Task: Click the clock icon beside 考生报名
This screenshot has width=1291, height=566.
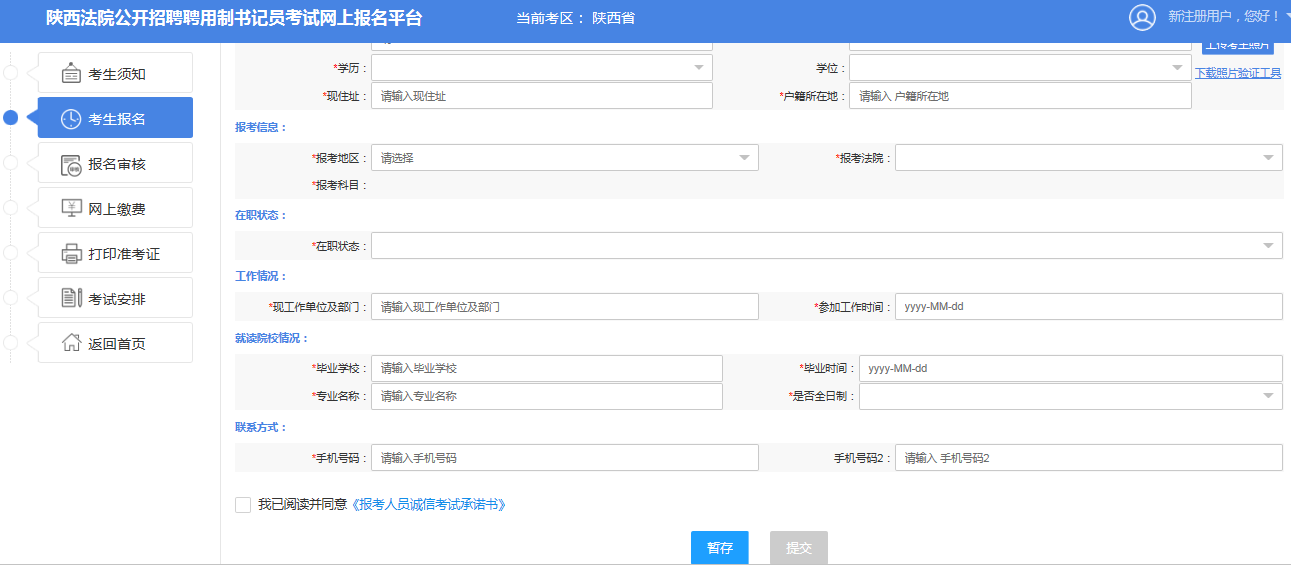Action: [71, 119]
